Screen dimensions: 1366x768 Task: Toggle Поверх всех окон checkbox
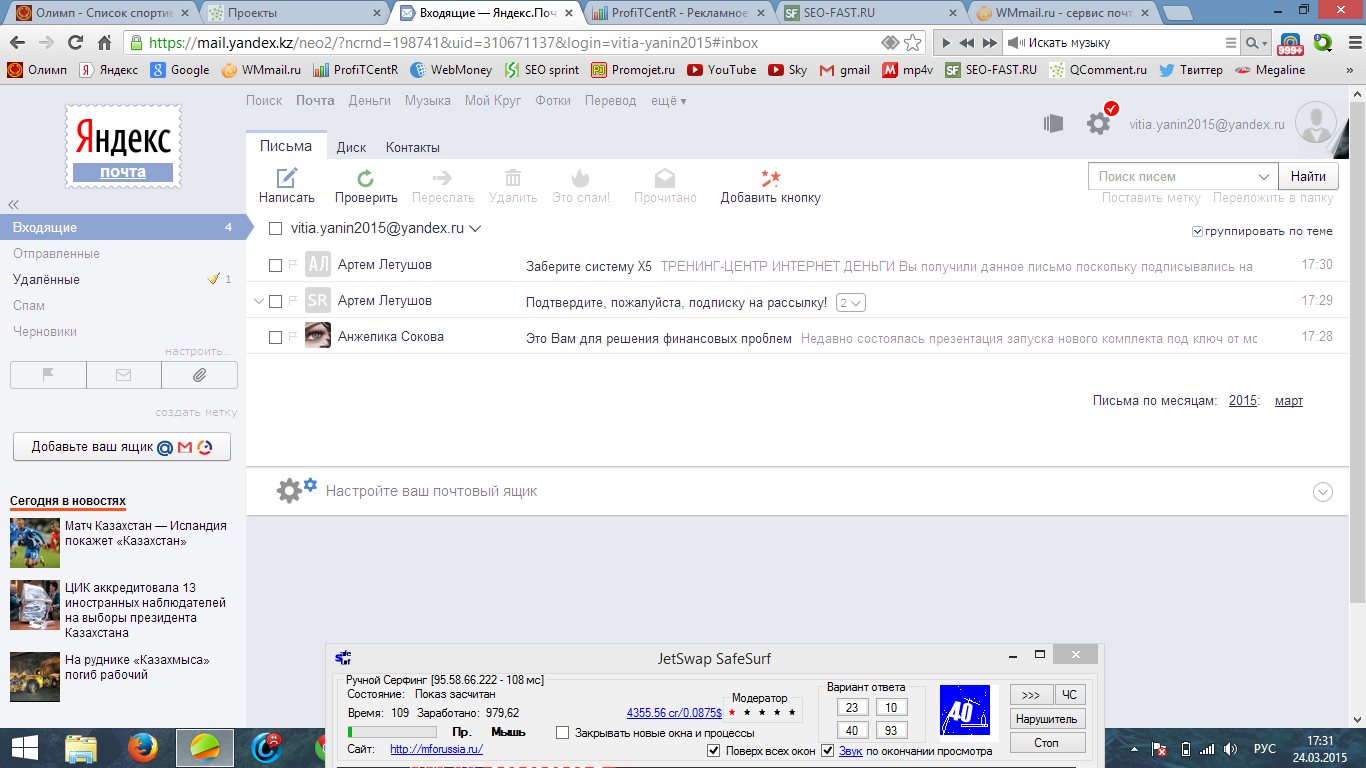click(714, 750)
